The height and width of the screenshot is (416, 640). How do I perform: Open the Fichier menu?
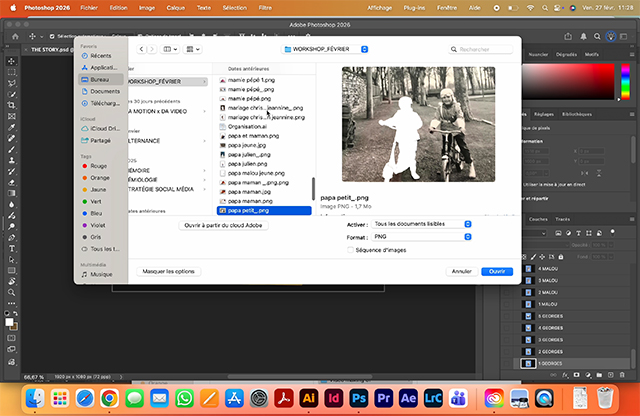[x=89, y=8]
